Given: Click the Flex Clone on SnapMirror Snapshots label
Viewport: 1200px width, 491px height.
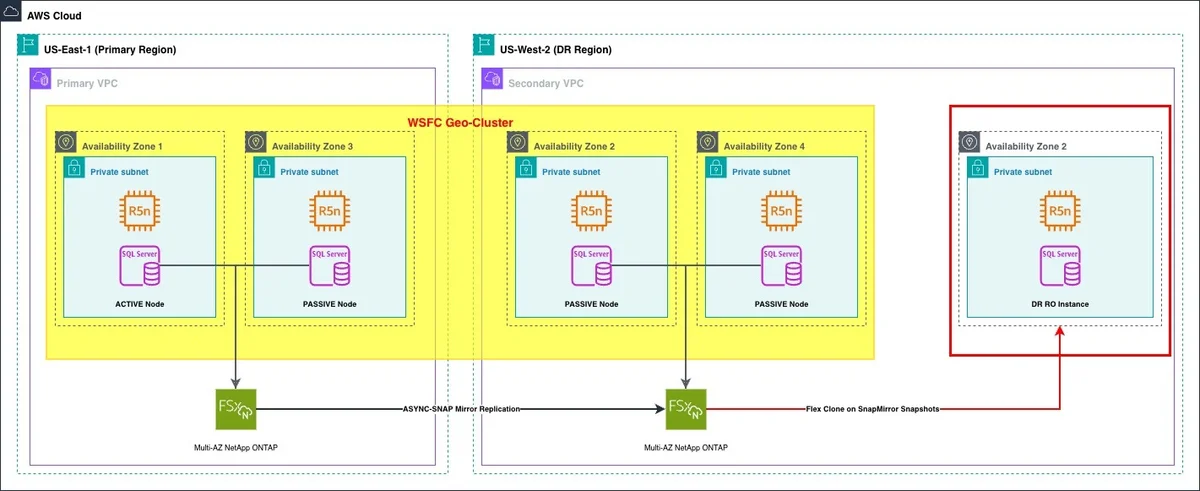Looking at the screenshot, I should 872,409.
